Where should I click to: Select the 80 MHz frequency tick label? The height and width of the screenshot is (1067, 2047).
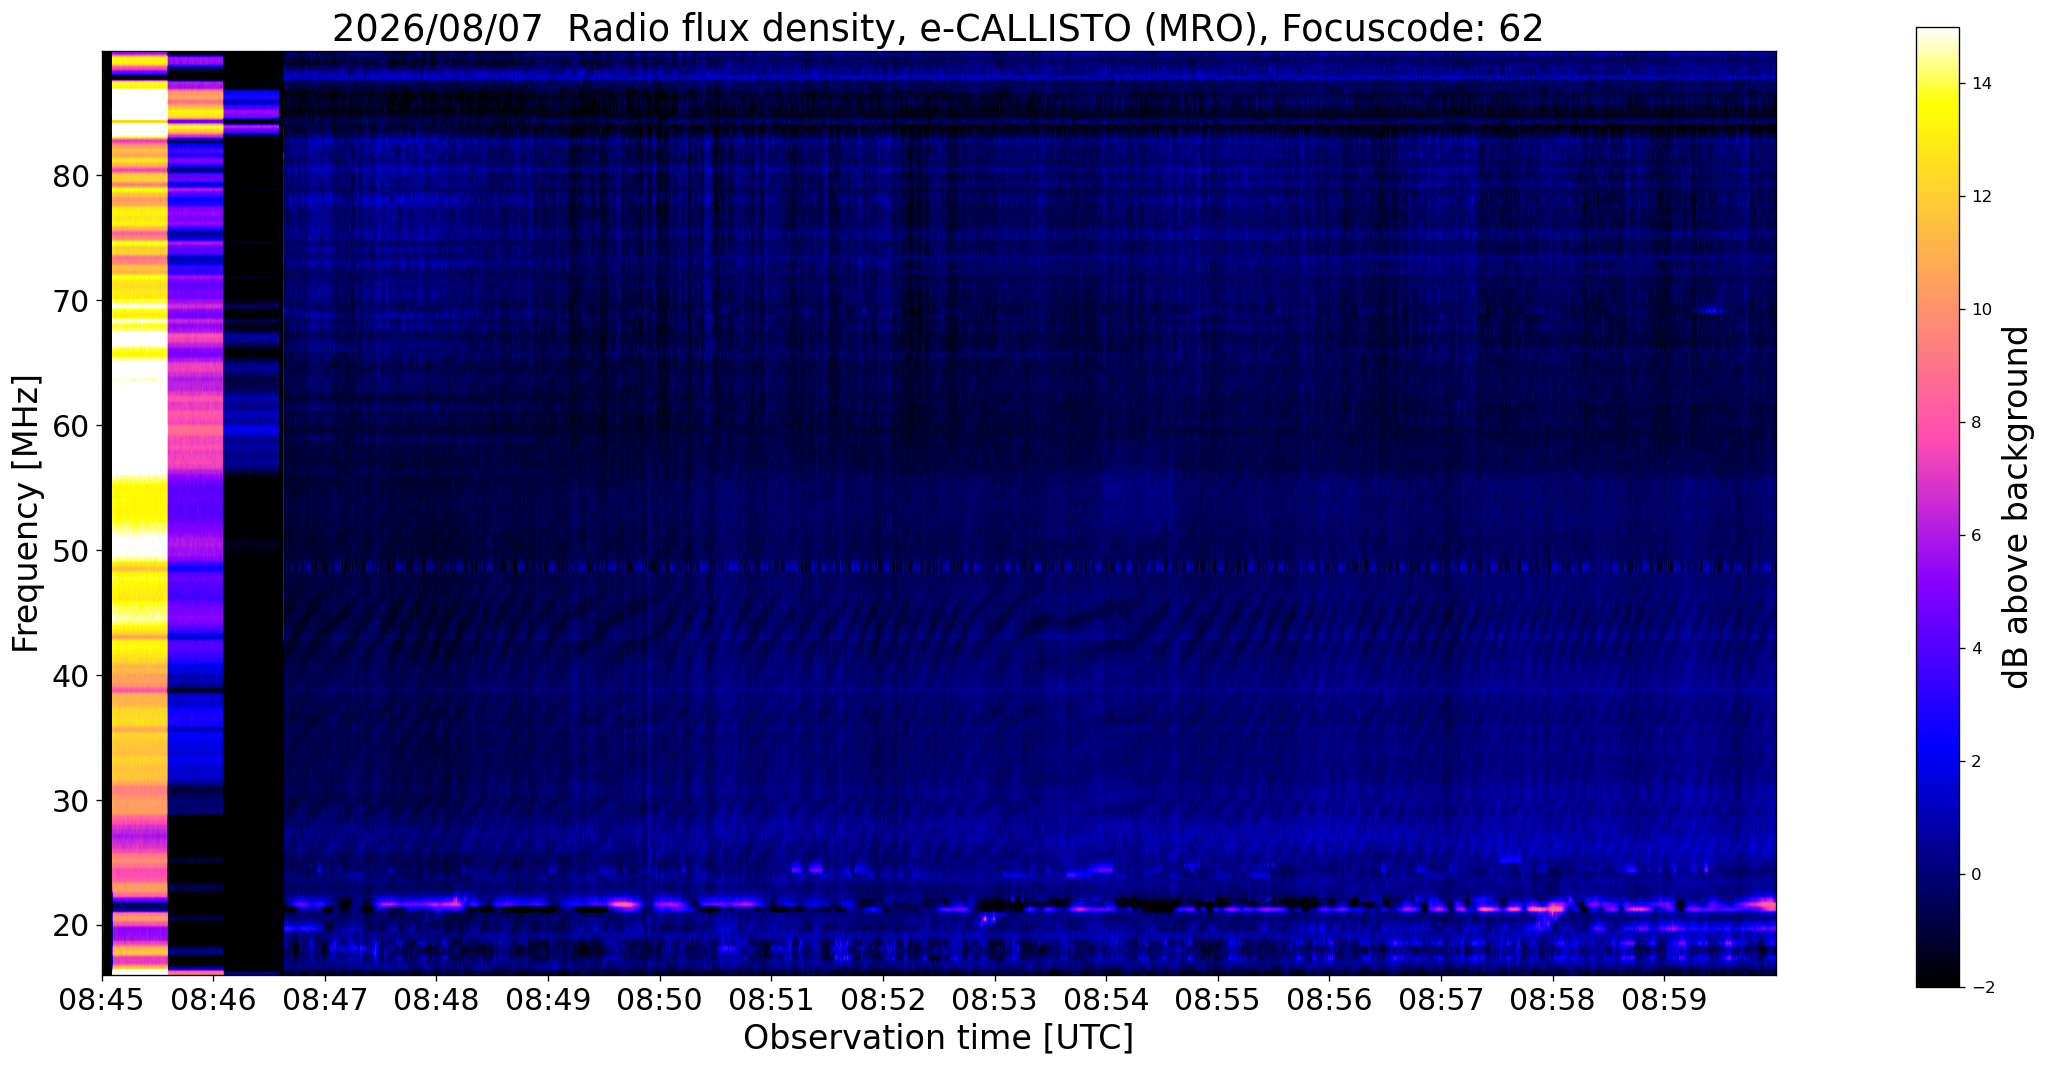pos(70,177)
